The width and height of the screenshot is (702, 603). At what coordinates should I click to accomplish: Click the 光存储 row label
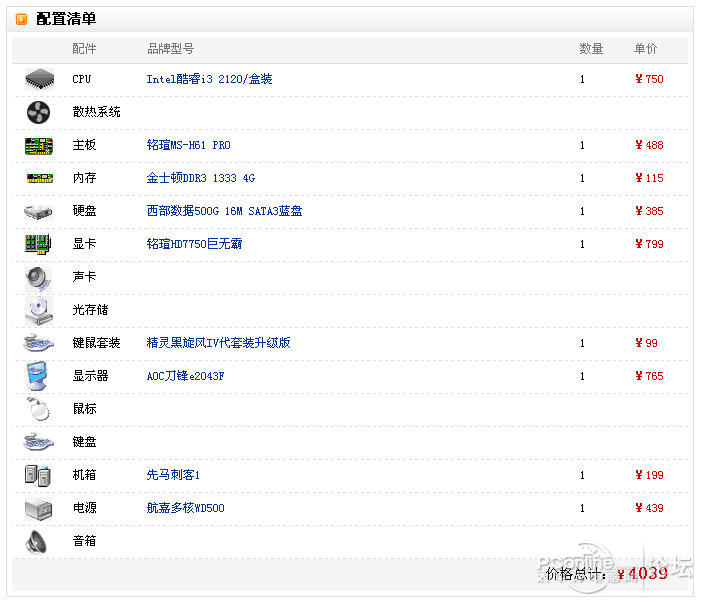point(90,310)
